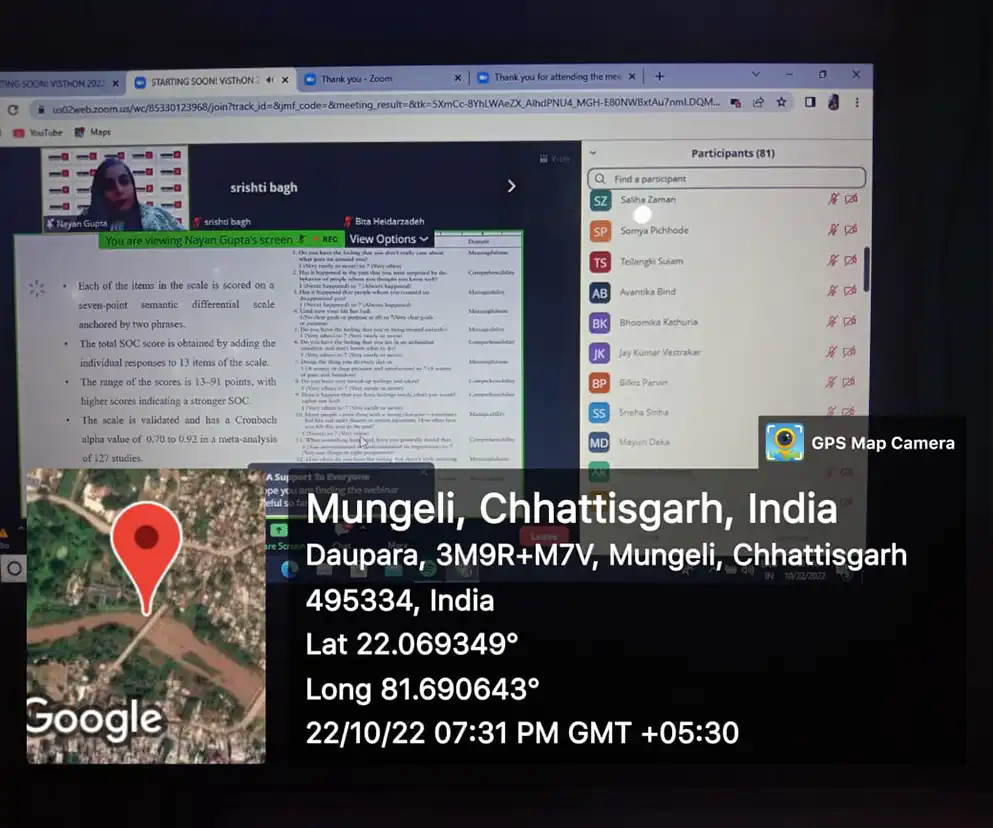Click the MD avatar of Mayuri Deka
The height and width of the screenshot is (828, 993).
pyautogui.click(x=599, y=443)
